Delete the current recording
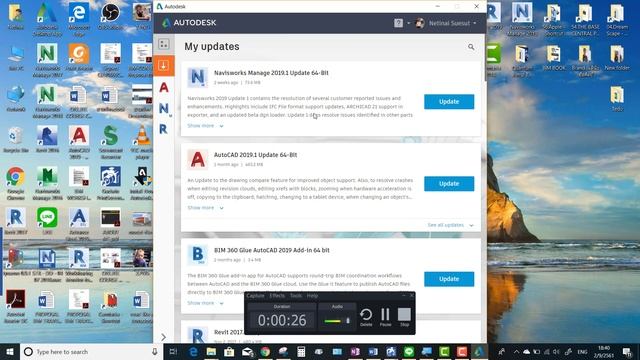This screenshot has height=360, width=640. tap(366, 317)
